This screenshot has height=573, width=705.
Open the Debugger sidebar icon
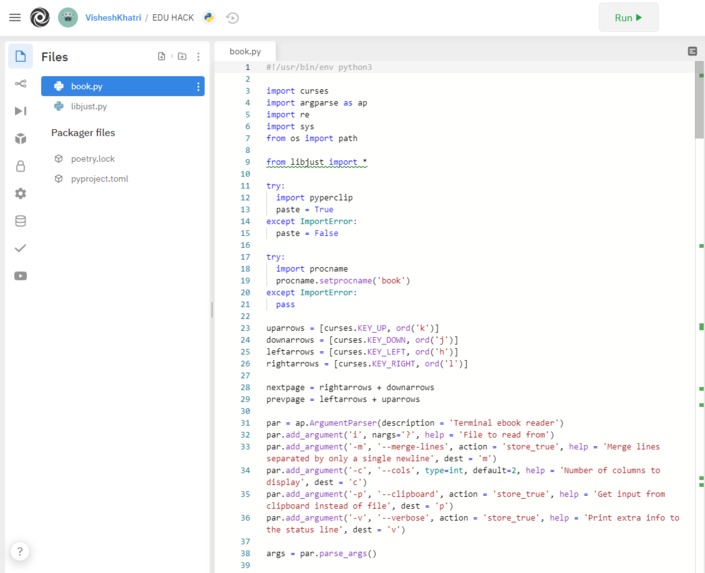click(x=20, y=111)
